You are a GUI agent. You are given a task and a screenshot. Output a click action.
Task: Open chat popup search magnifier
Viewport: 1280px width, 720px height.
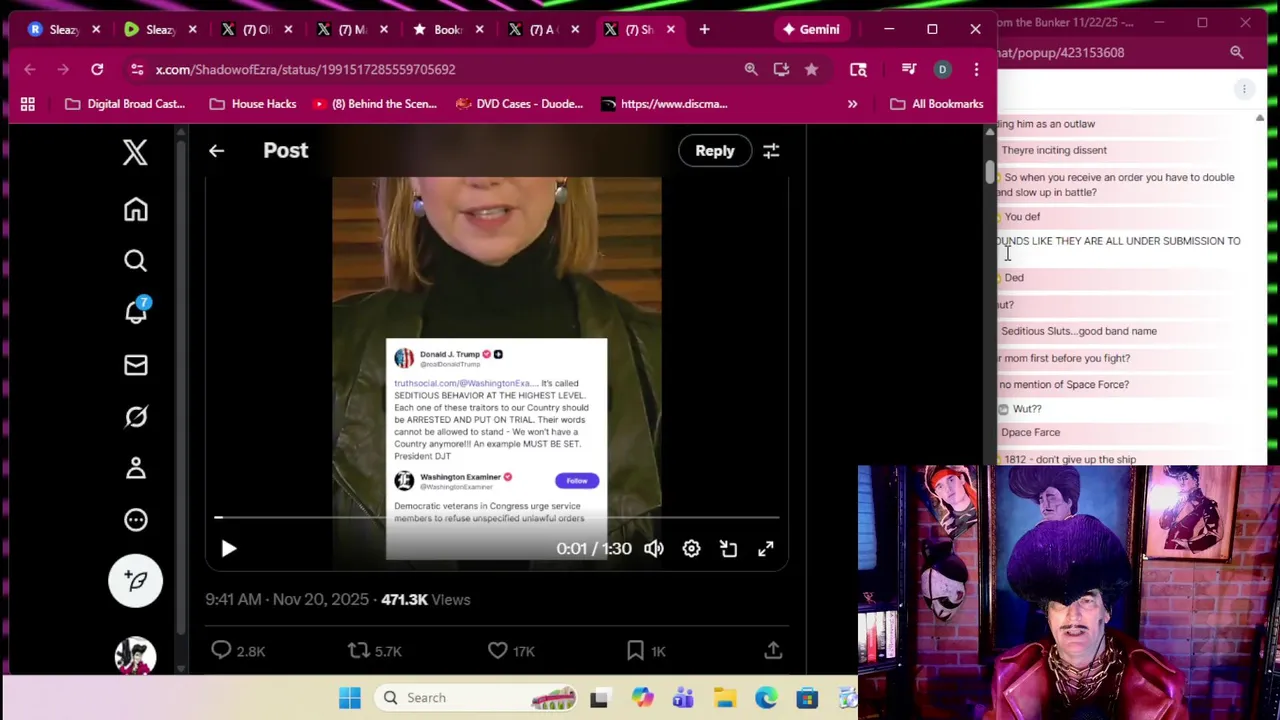1237,52
